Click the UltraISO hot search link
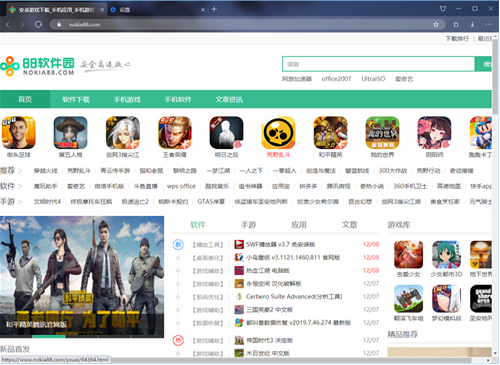The height and width of the screenshot is (365, 500). tap(373, 79)
